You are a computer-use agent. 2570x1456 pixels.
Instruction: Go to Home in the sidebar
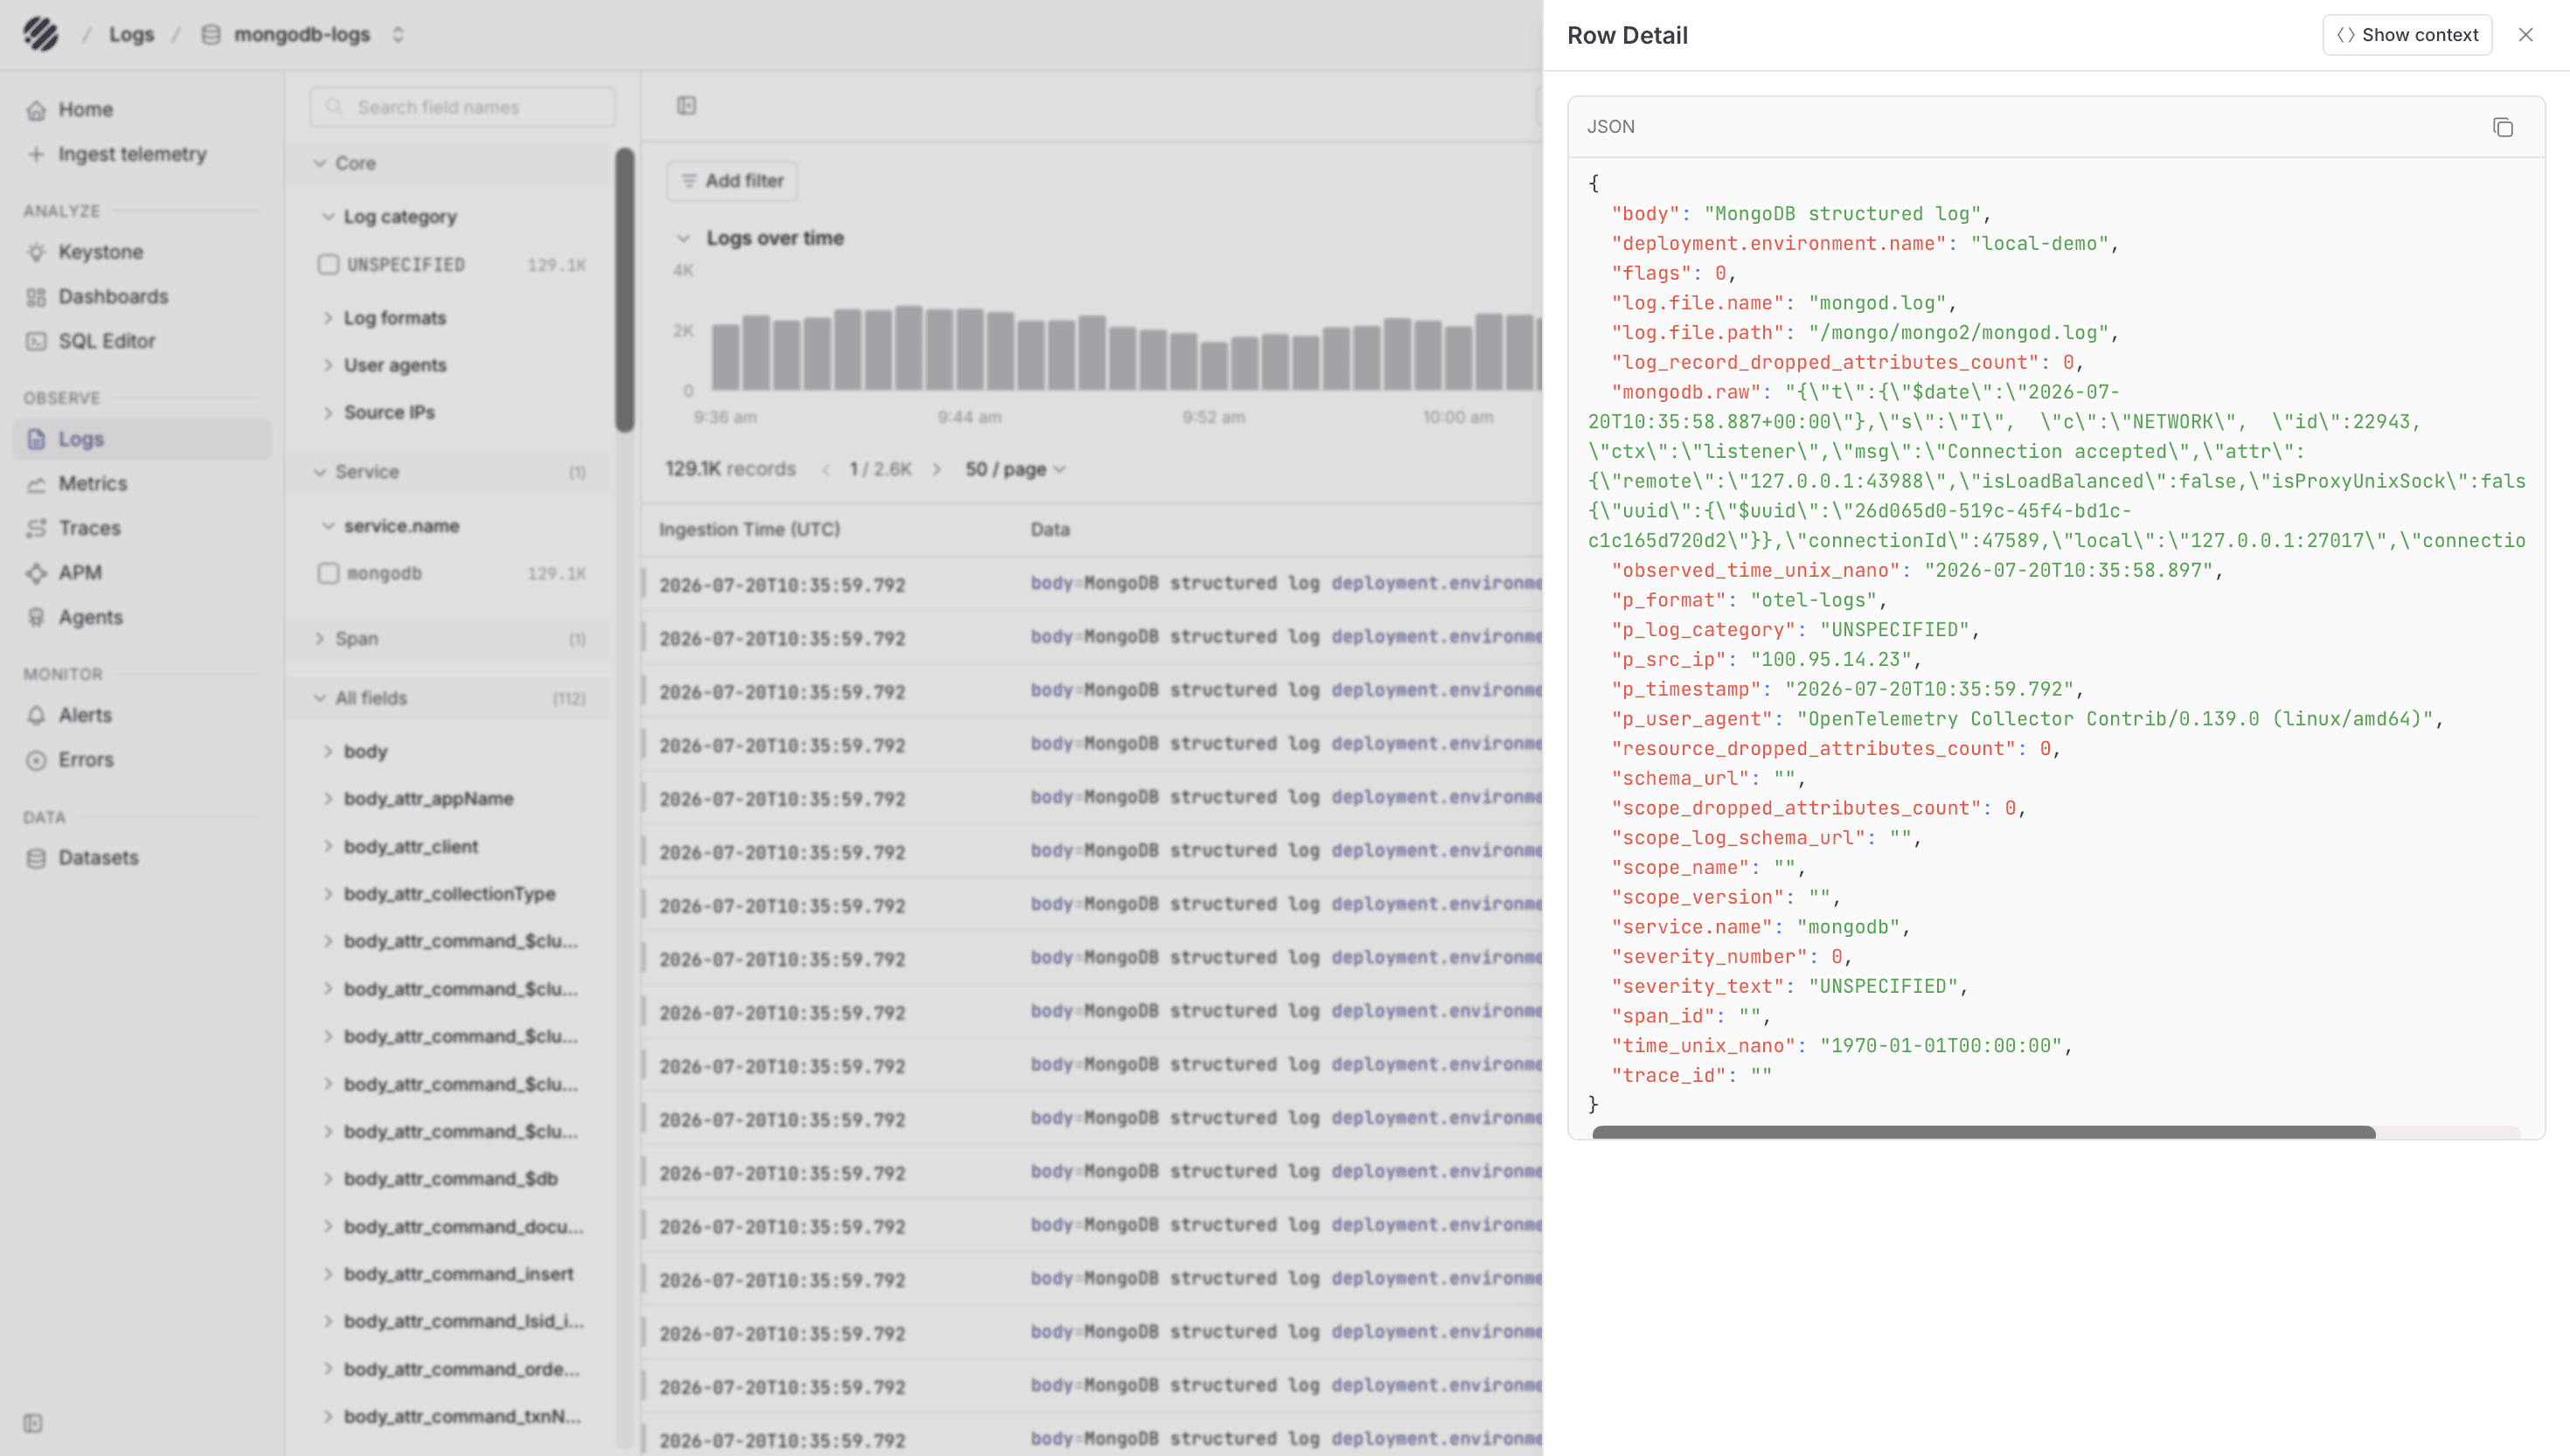pos(85,109)
